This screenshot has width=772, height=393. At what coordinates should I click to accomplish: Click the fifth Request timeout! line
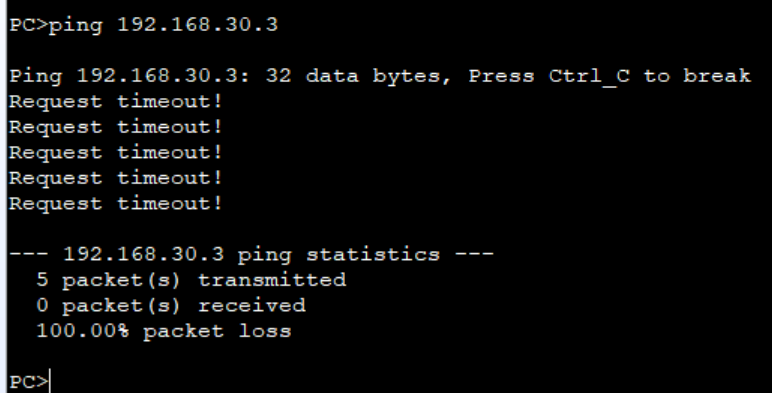pos(116,204)
